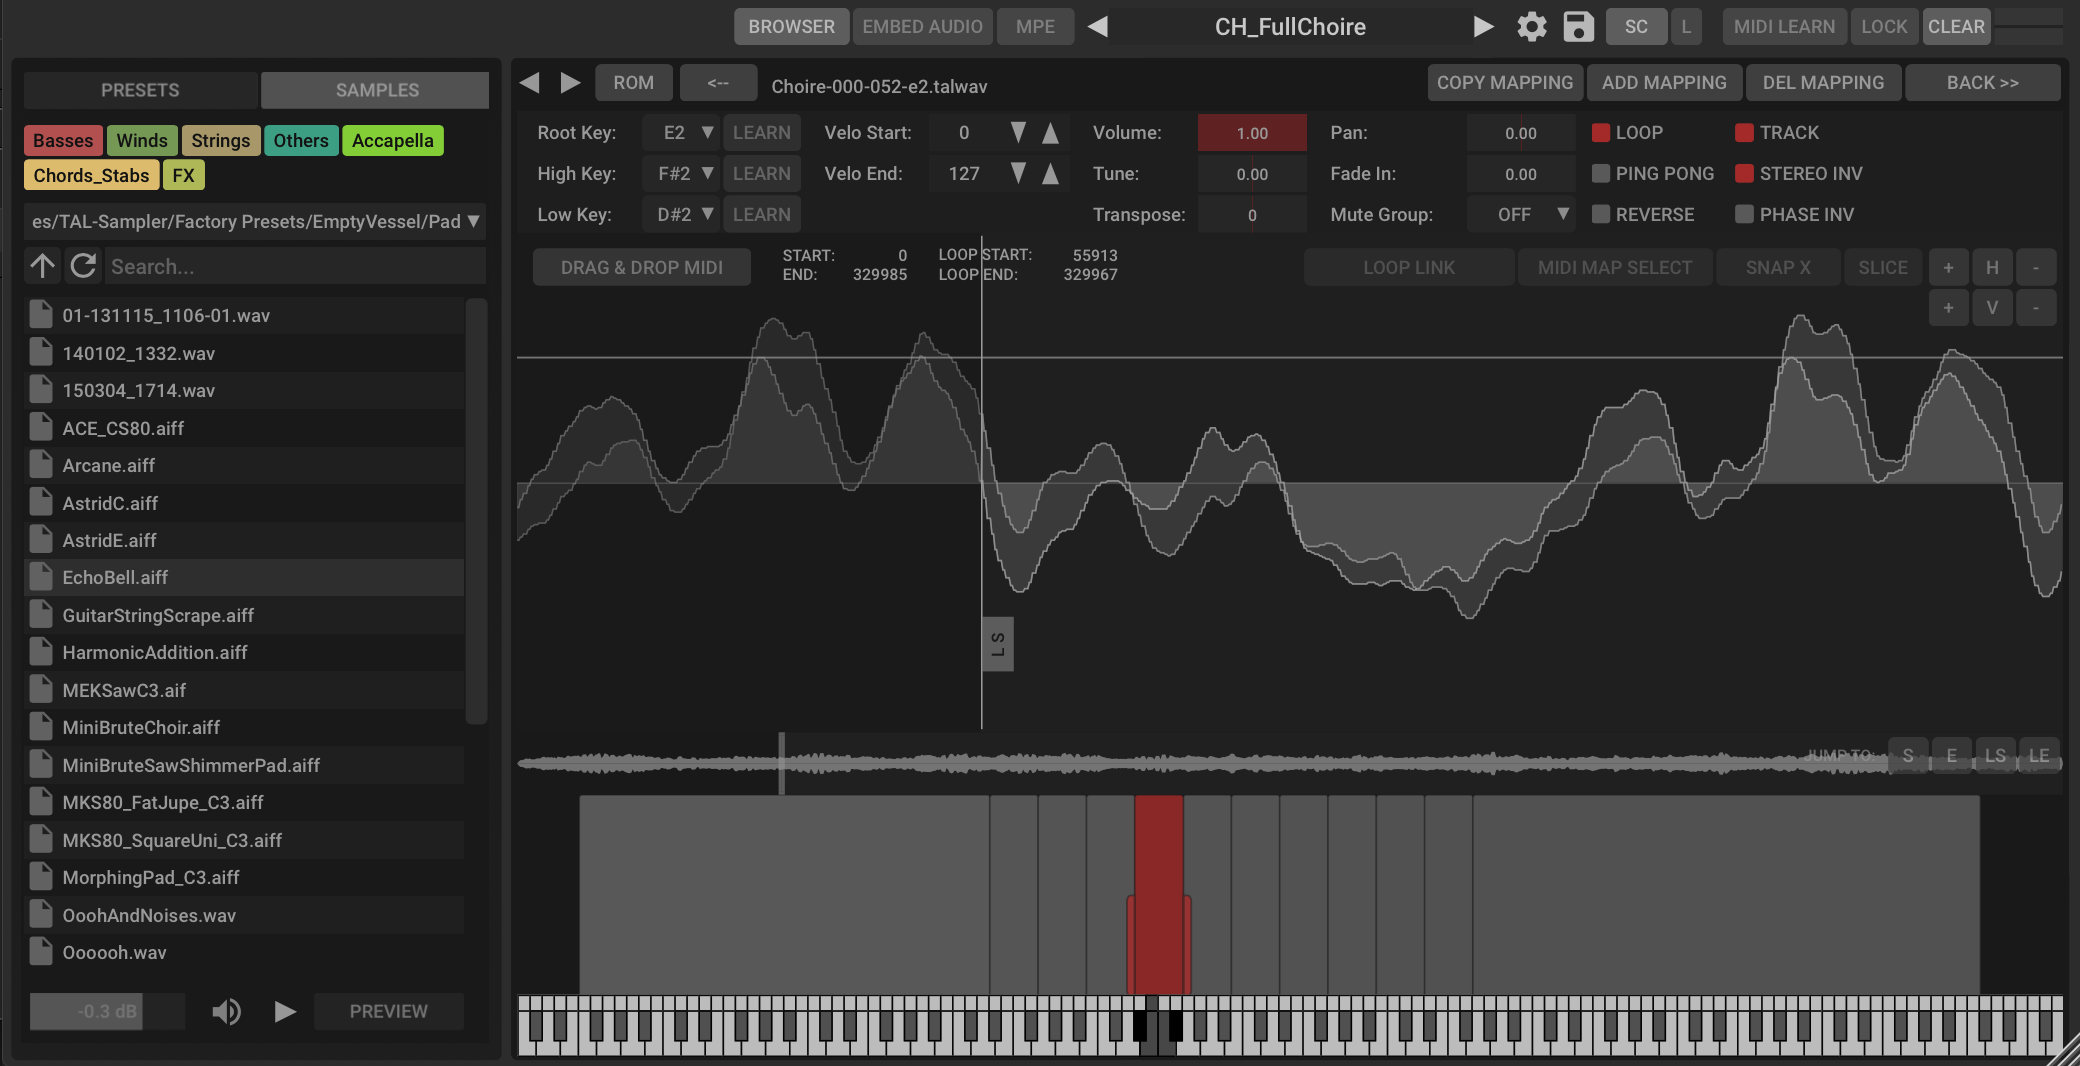Open the settings gear icon
2080x1066 pixels.
tap(1531, 27)
